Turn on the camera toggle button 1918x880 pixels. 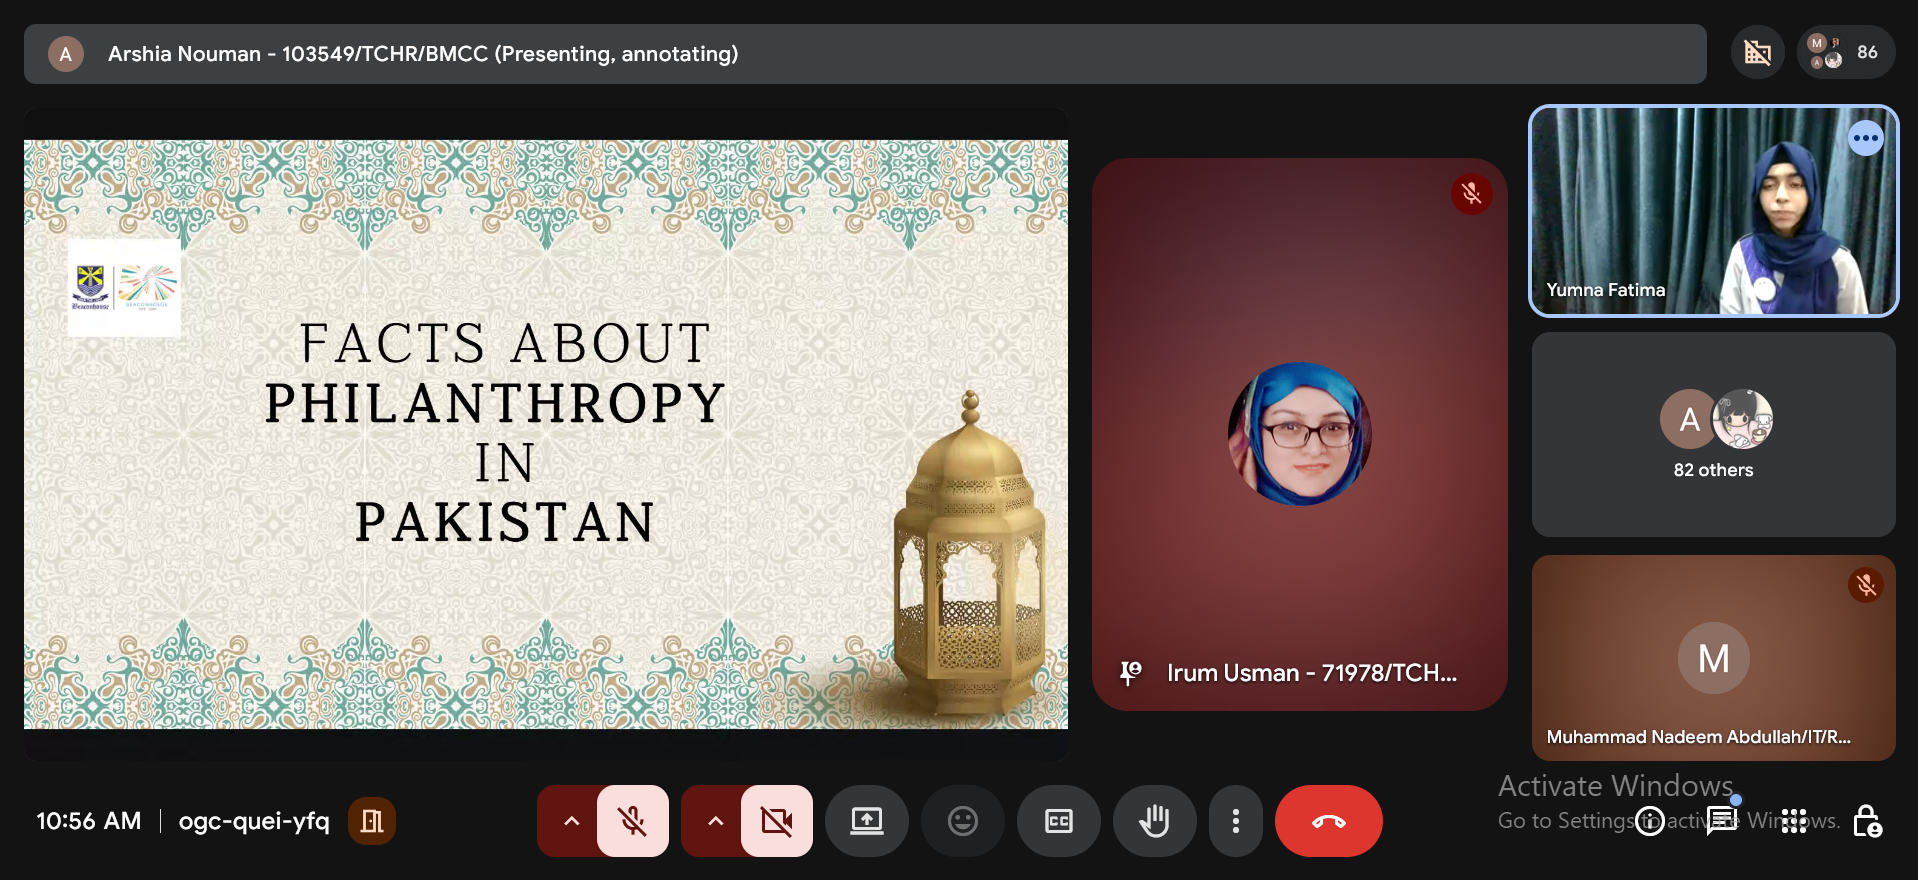[x=777, y=821]
